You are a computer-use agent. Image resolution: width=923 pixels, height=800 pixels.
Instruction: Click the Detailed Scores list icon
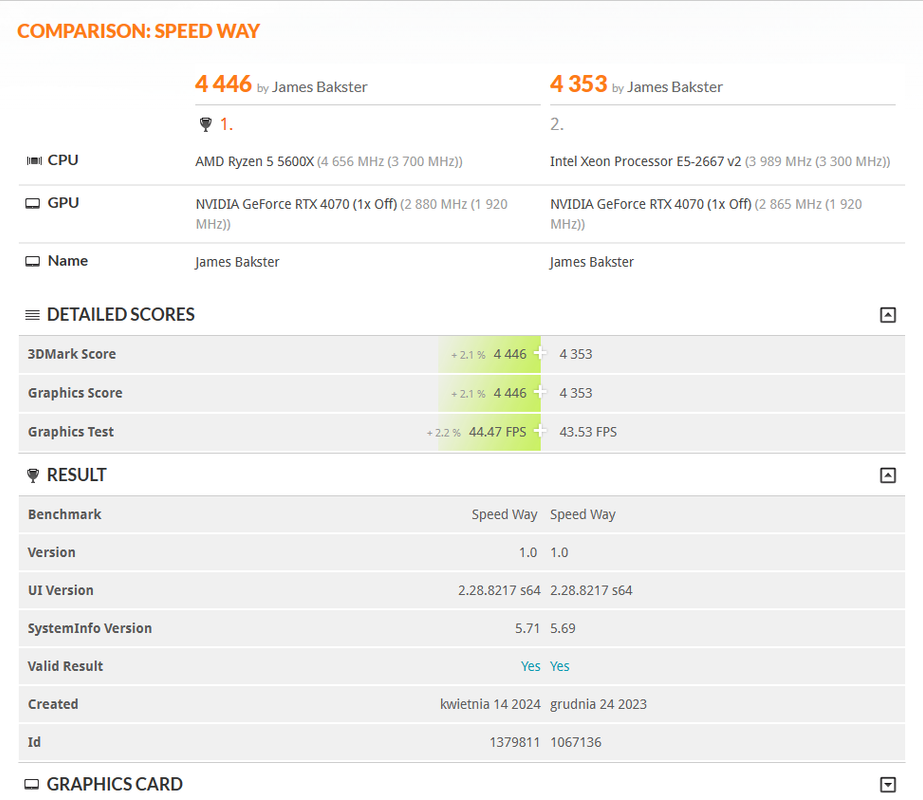point(33,315)
